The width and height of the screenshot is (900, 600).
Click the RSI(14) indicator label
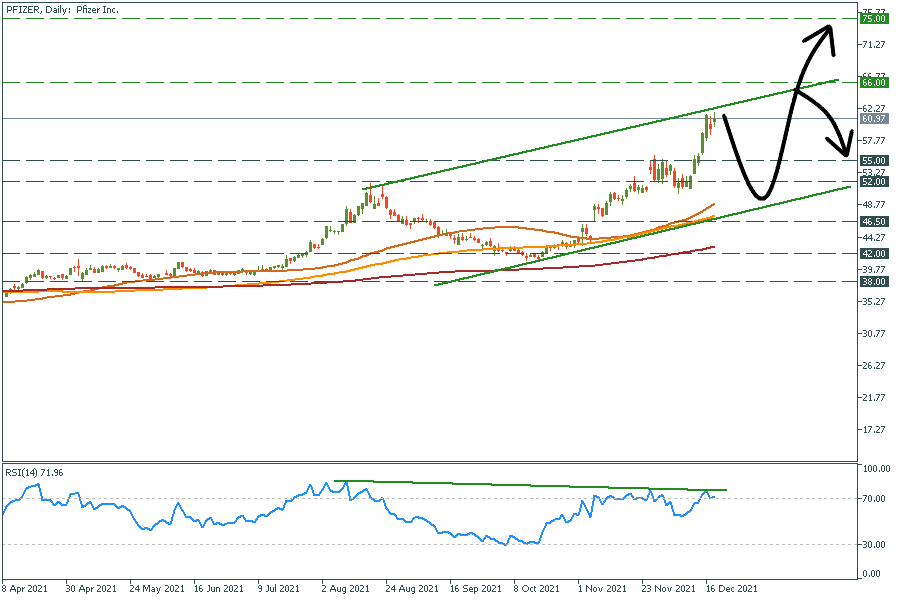tap(30, 472)
